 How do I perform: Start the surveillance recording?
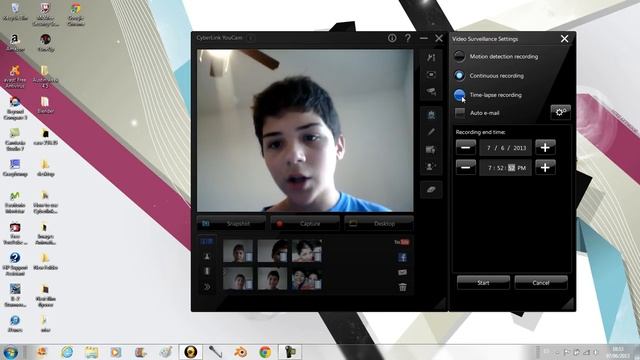tap(483, 282)
